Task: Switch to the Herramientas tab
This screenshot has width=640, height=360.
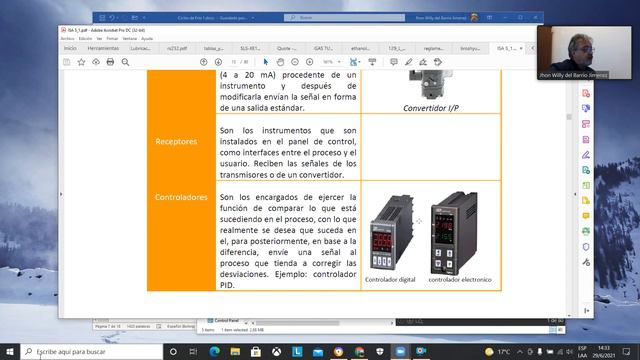Action: pos(103,48)
